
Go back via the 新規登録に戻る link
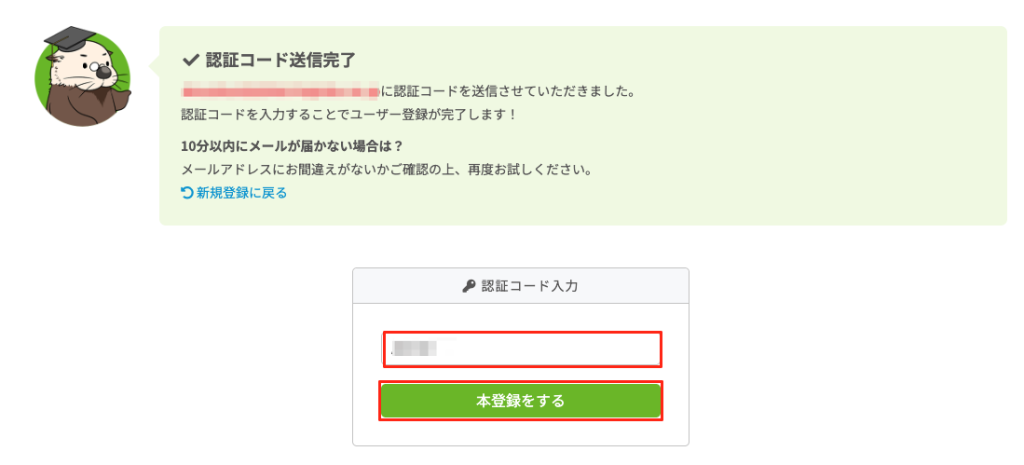click(241, 193)
